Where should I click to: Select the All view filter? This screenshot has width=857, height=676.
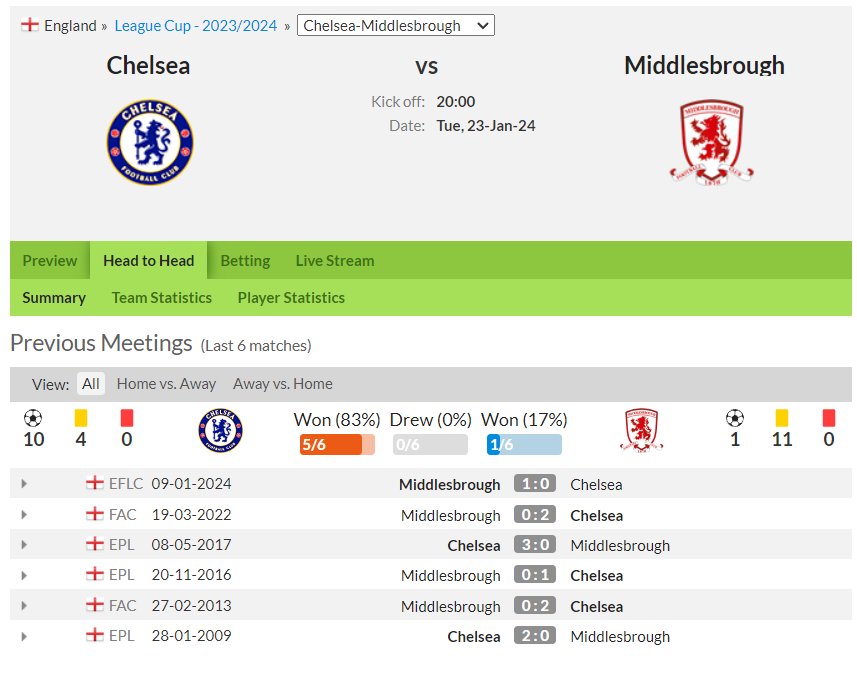pyautogui.click(x=91, y=384)
